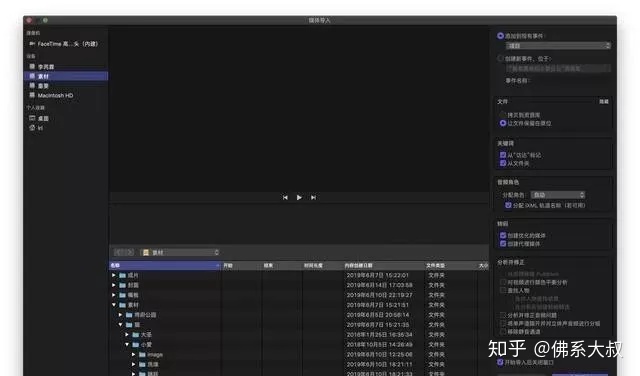Sort by content created date column
The width and height of the screenshot is (640, 376).
(x=384, y=266)
